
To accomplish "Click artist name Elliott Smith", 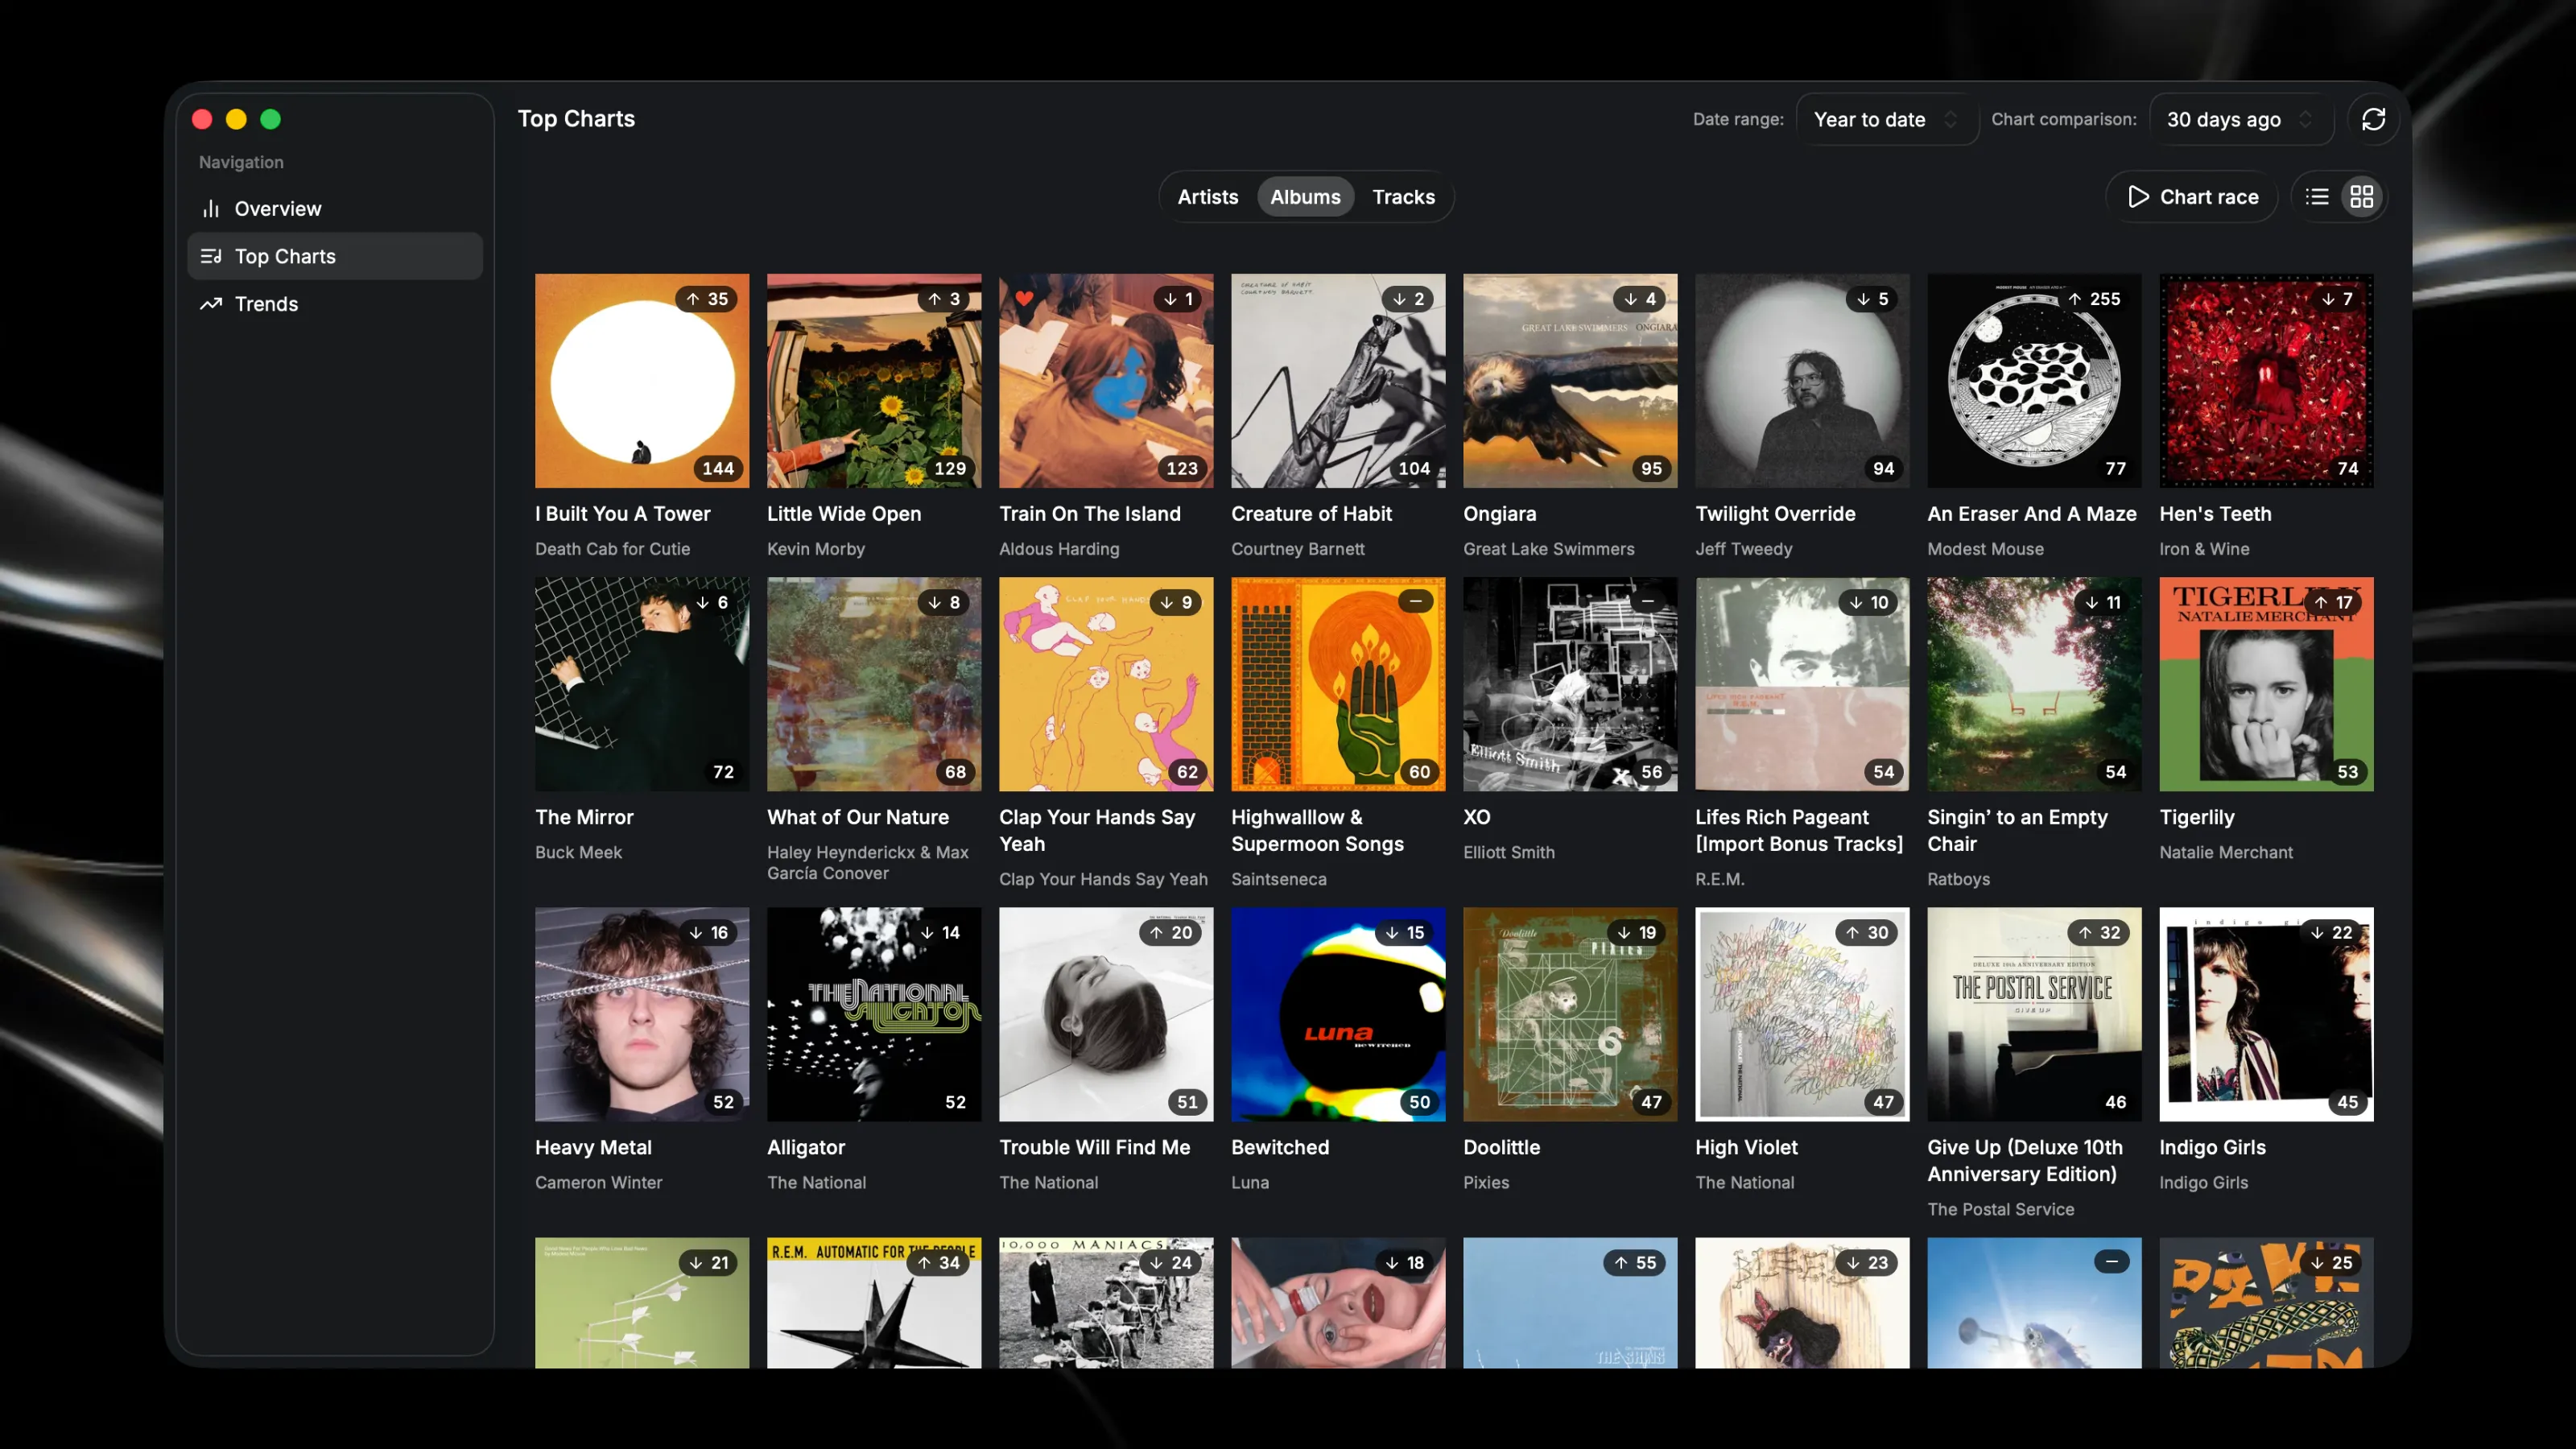I will (1508, 852).
